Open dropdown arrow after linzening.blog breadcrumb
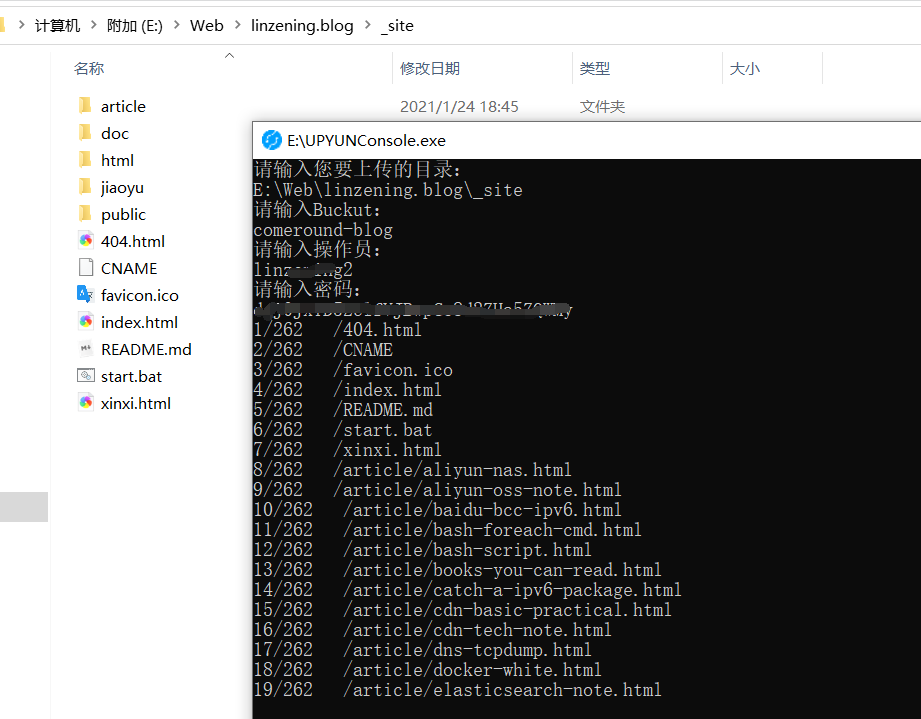The height and width of the screenshot is (719, 921). click(x=367, y=26)
